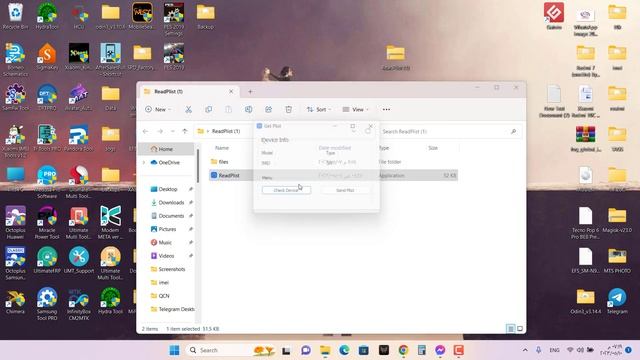Open Videos in navigation pane

click(x=166, y=256)
